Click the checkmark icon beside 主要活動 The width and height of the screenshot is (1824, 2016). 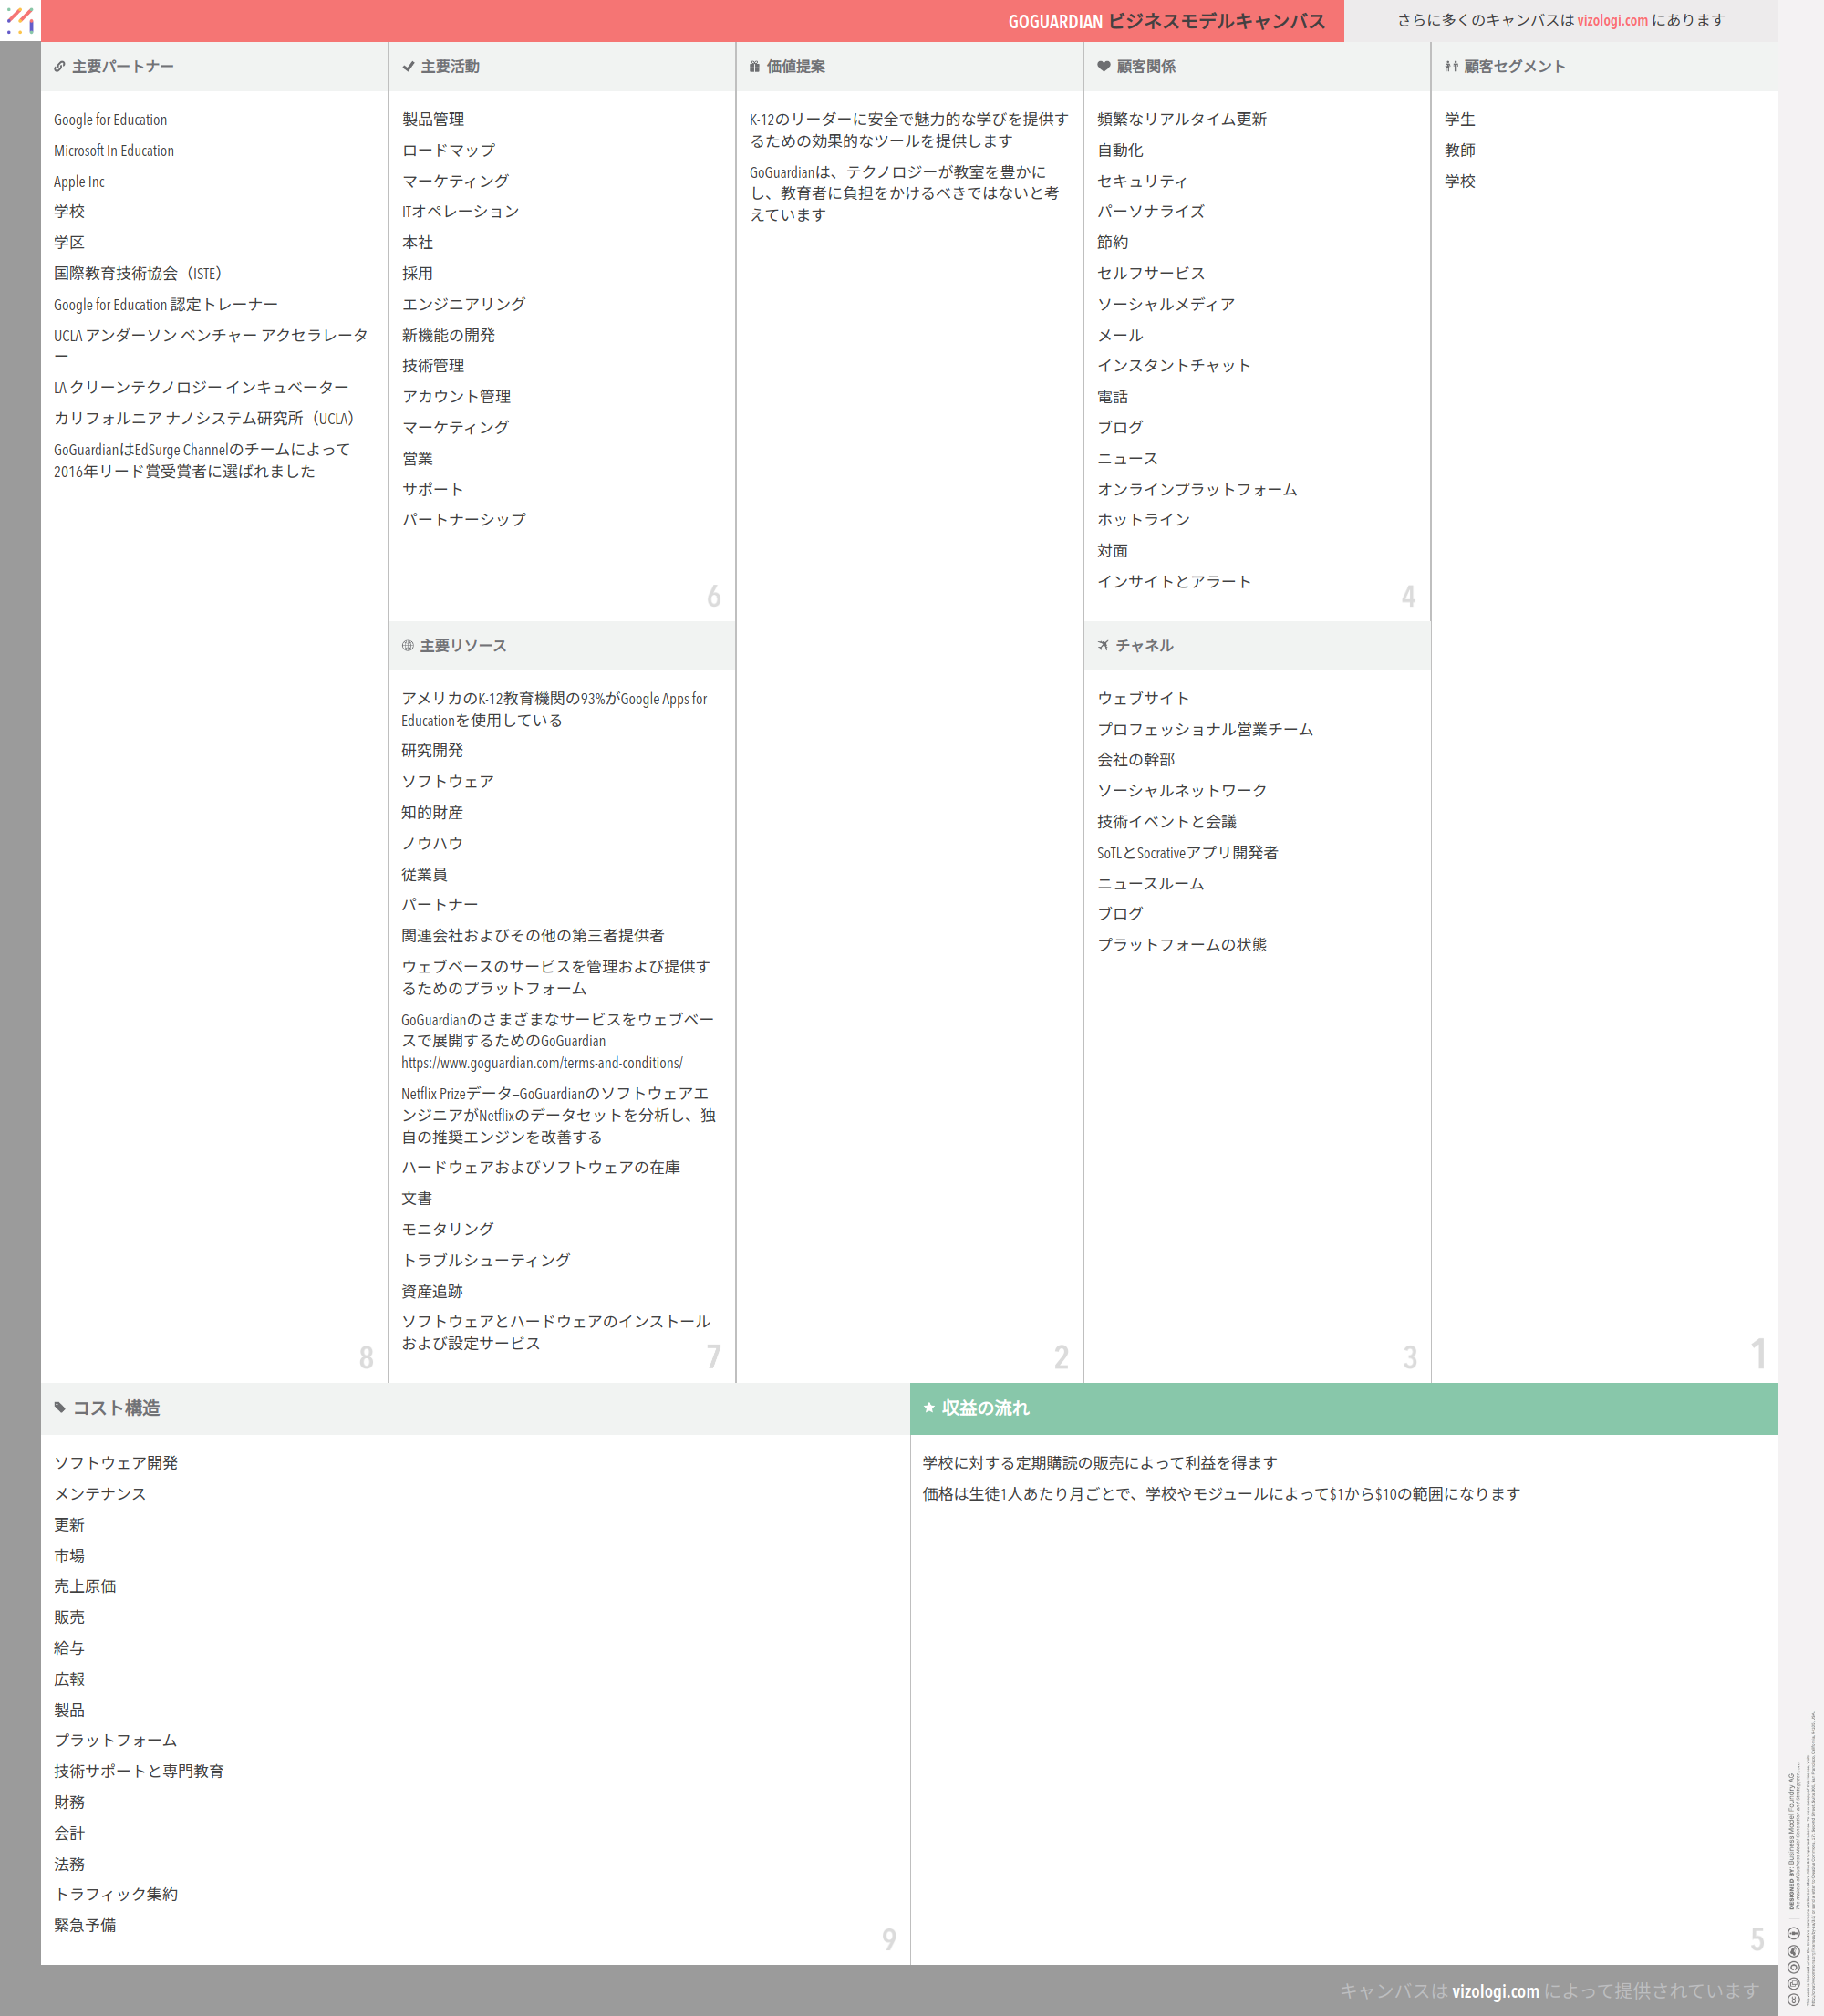coord(408,67)
